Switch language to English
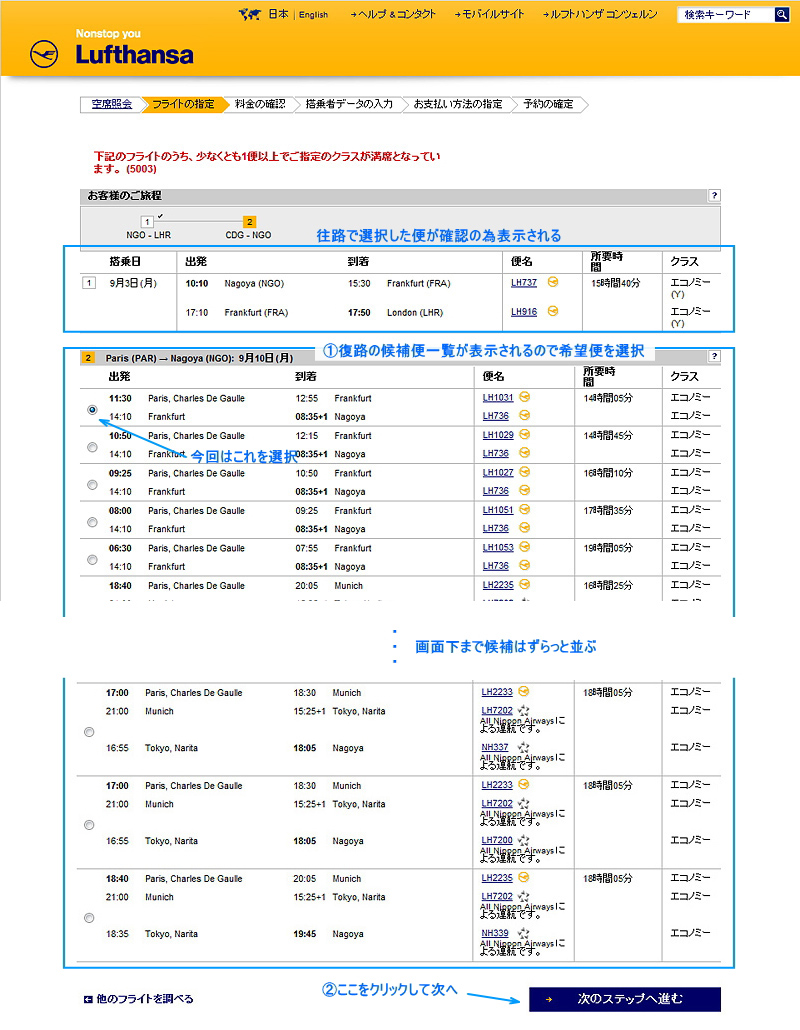The width and height of the screenshot is (800, 1030). [313, 14]
